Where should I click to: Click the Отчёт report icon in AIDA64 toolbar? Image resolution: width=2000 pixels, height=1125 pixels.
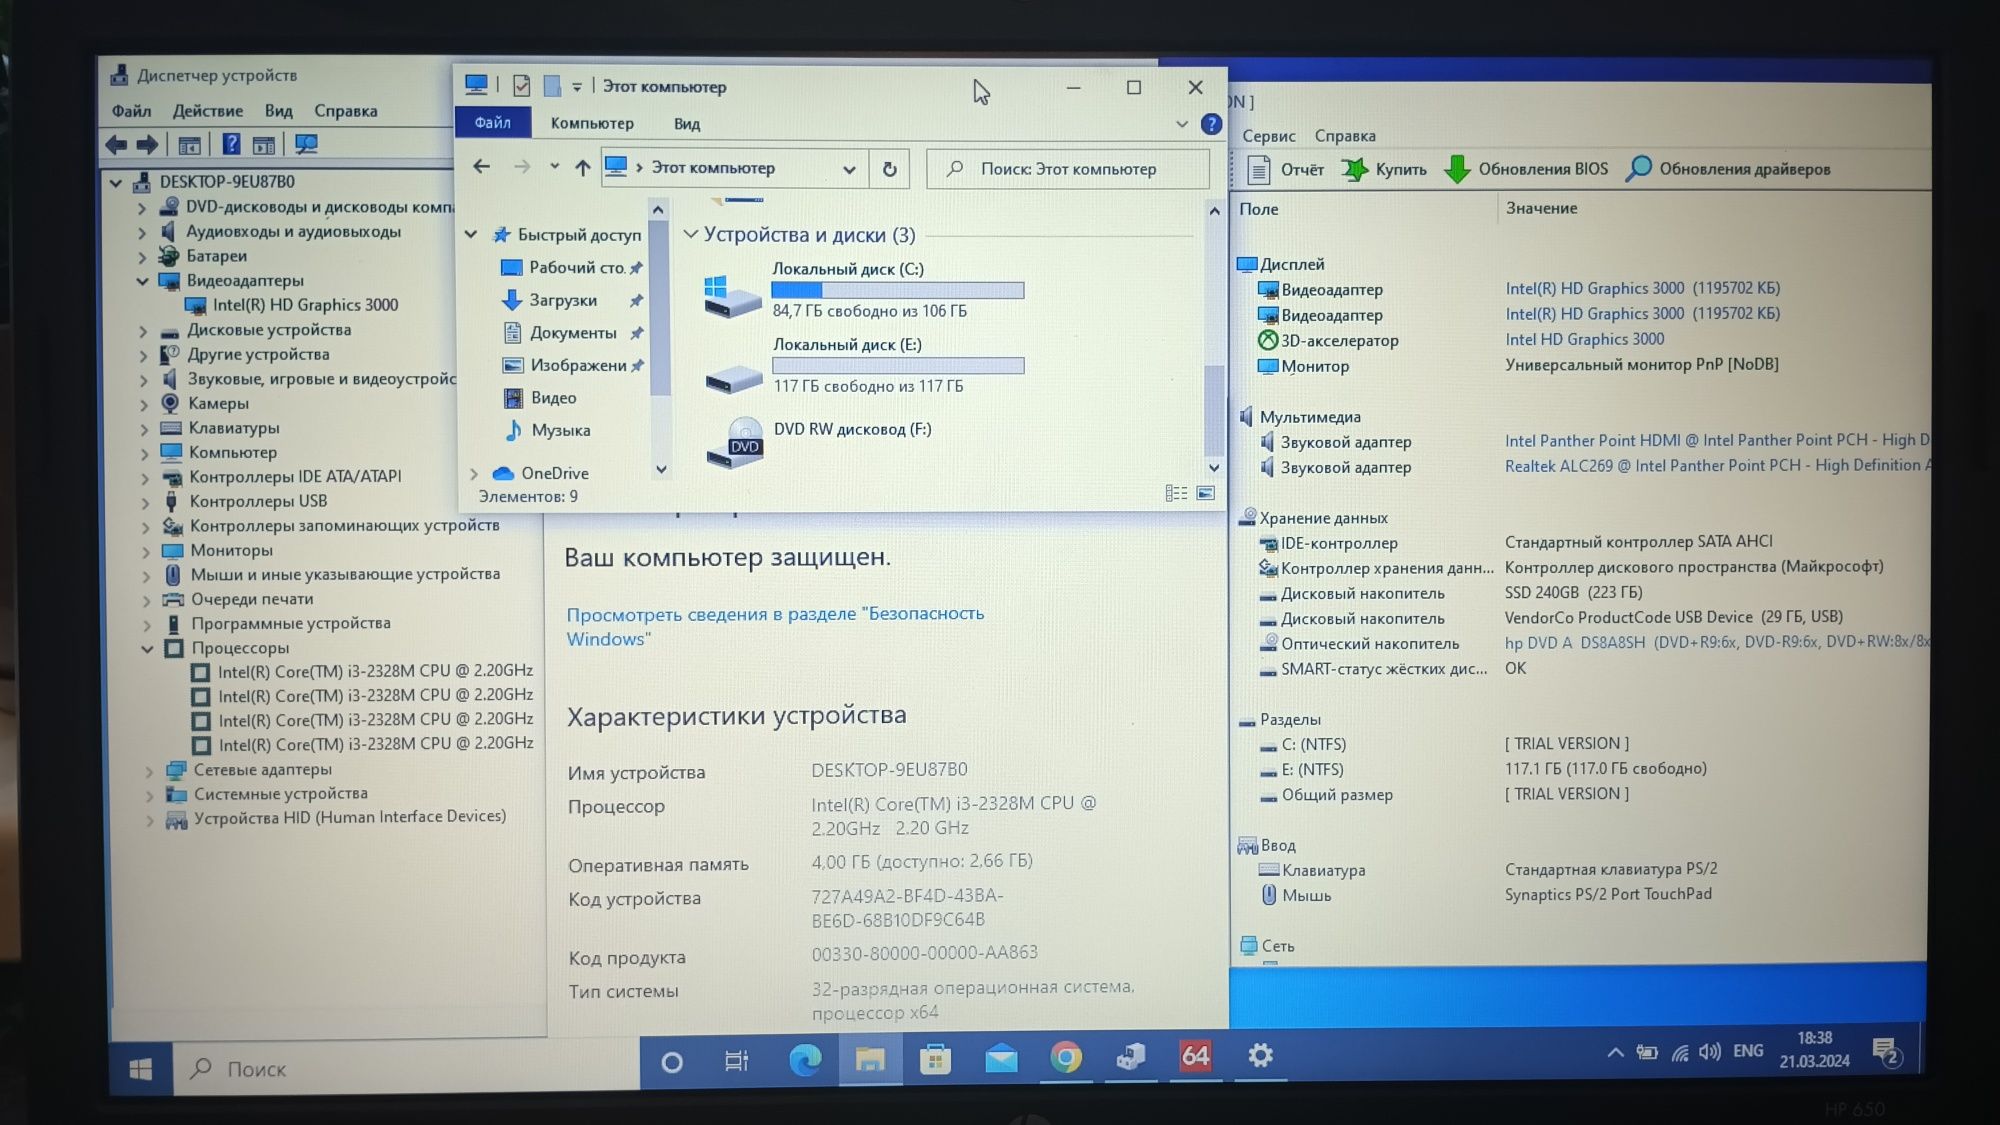click(1259, 169)
